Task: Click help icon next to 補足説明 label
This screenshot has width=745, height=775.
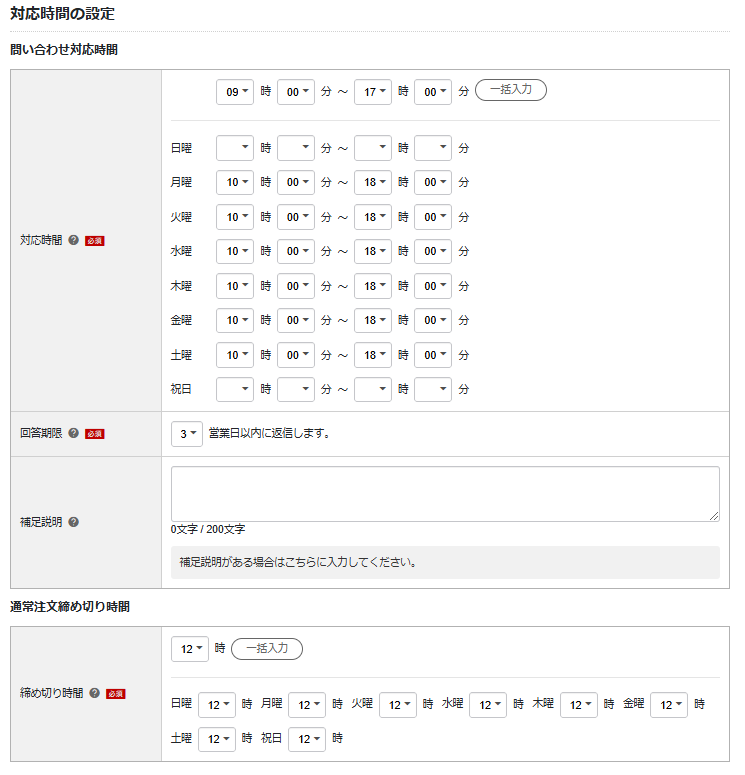Action: tap(74, 522)
